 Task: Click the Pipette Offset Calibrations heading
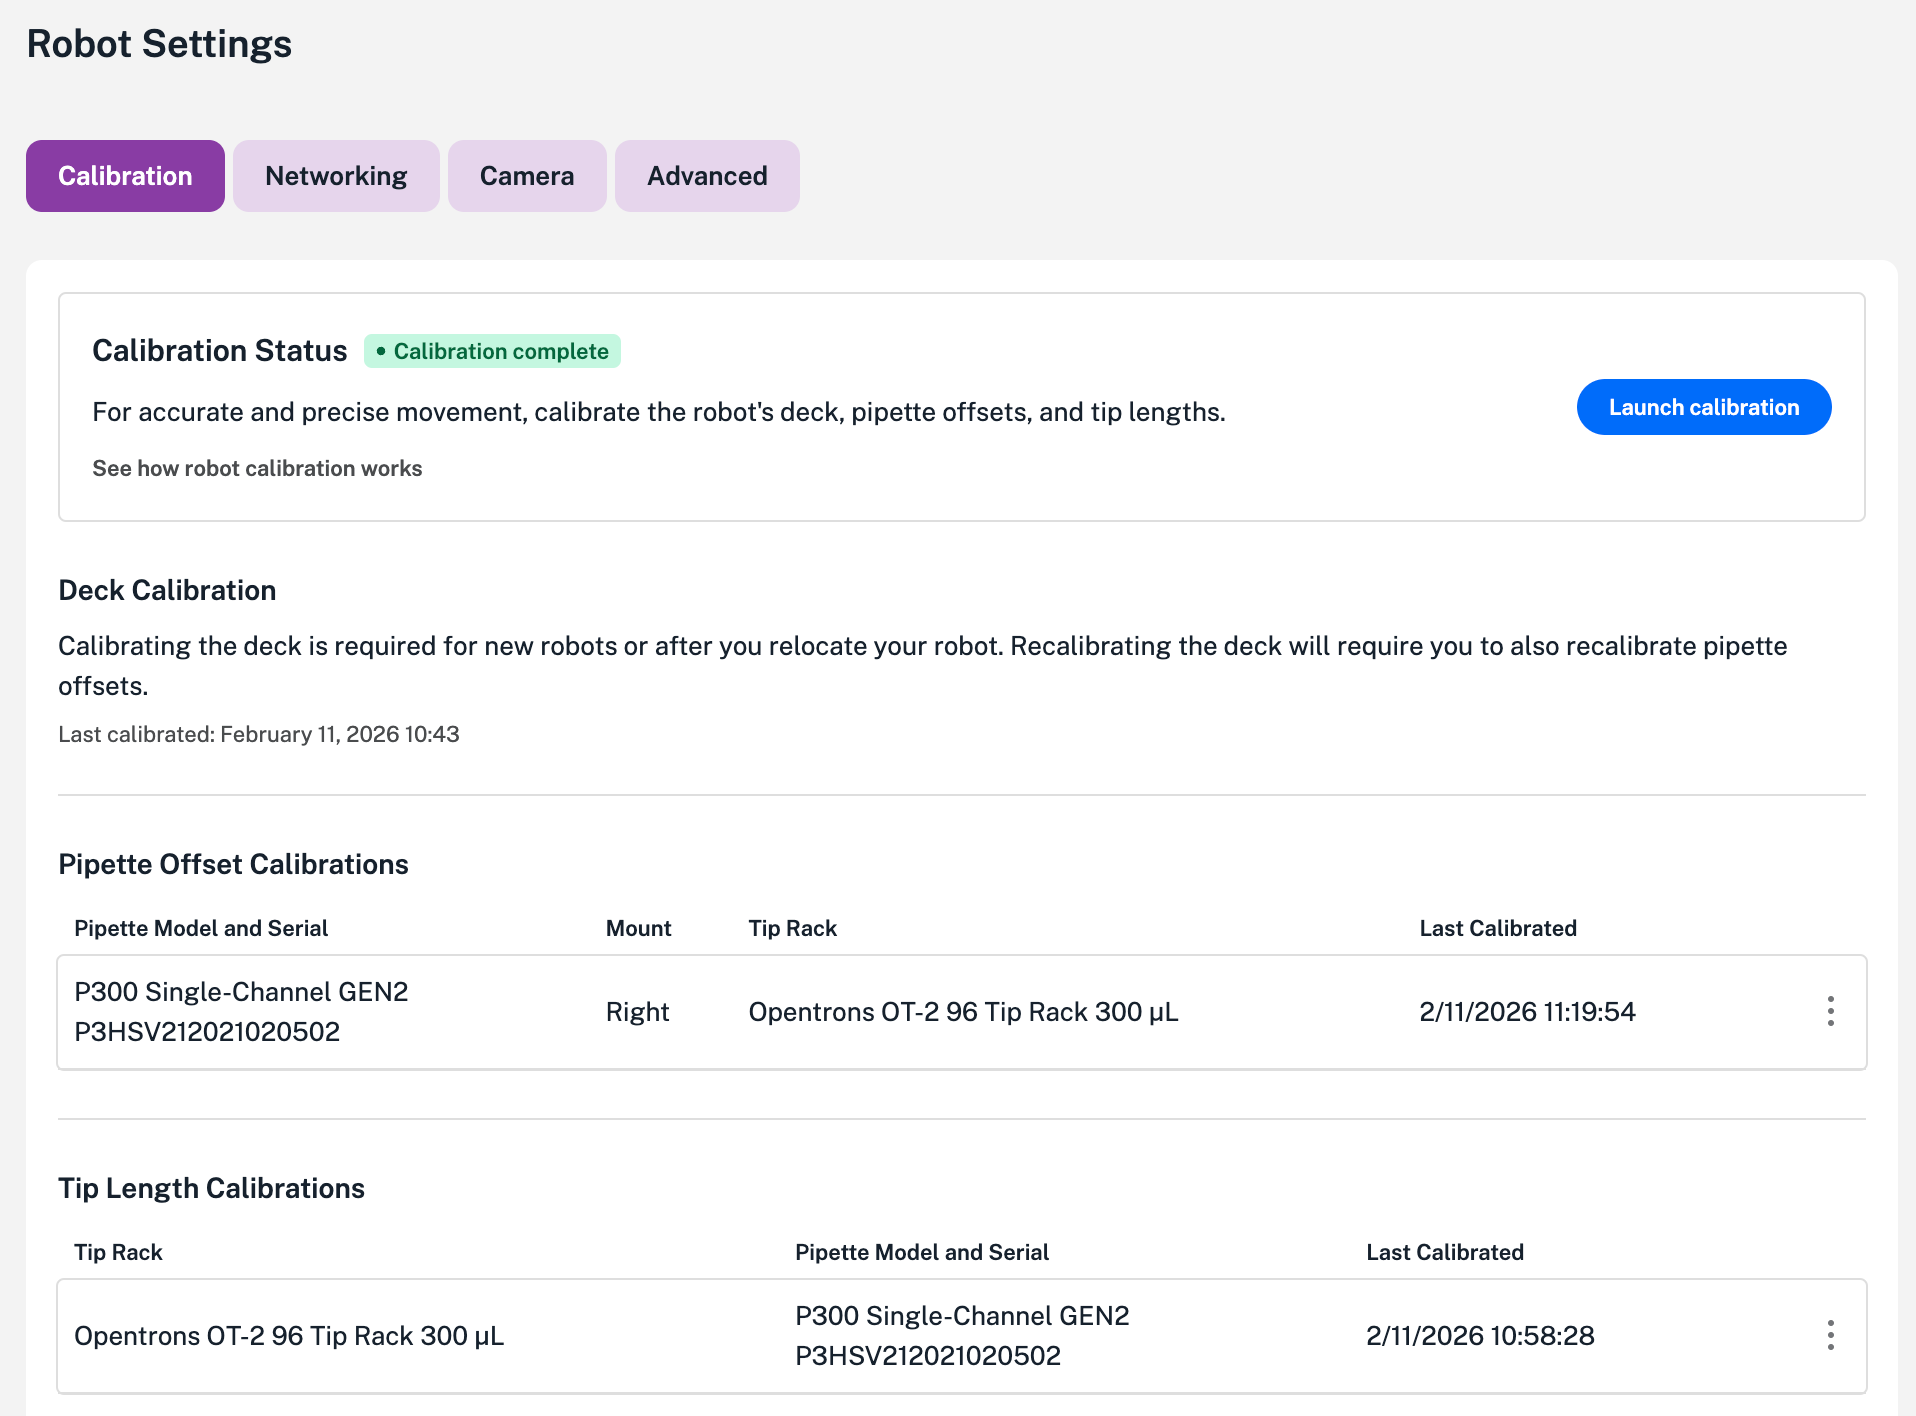[233, 864]
